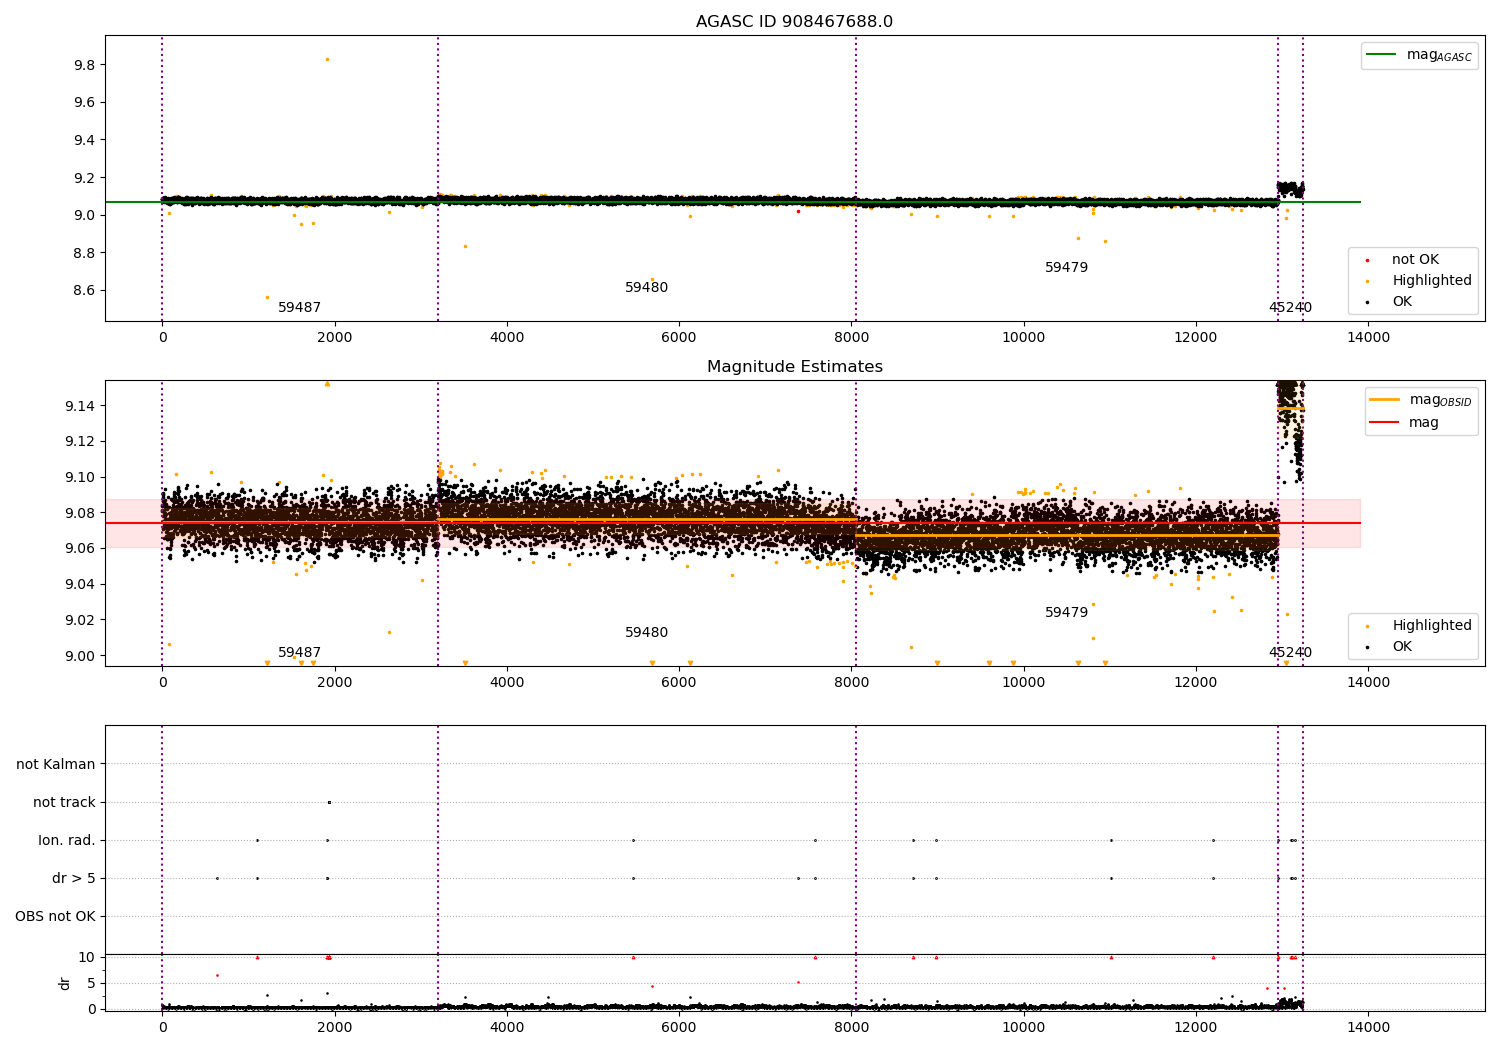Click the title AGASC ID 908467688.0

[x=794, y=22]
